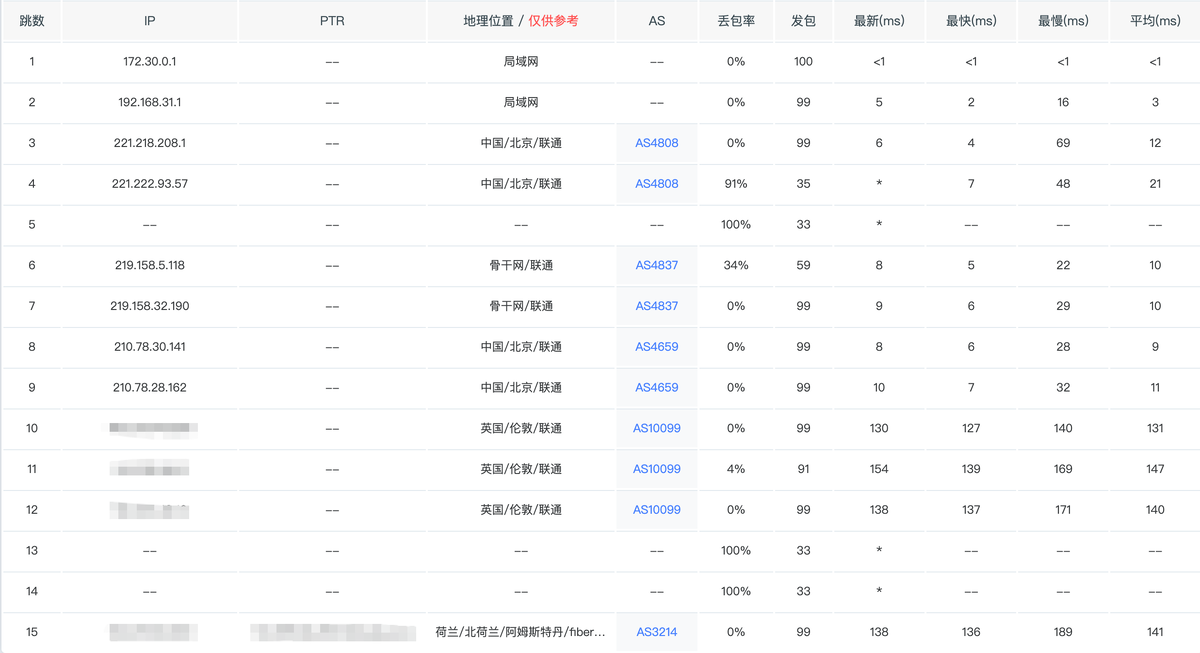Screen dimensions: 1200x653
Task: Select IP address 192.168.31.1 cell
Action: [150, 103]
